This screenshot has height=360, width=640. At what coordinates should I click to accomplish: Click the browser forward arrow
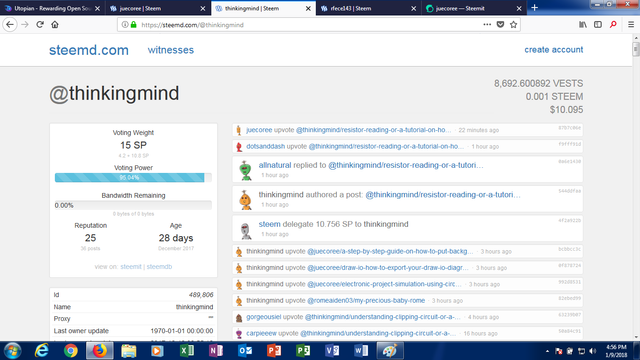tap(25, 24)
